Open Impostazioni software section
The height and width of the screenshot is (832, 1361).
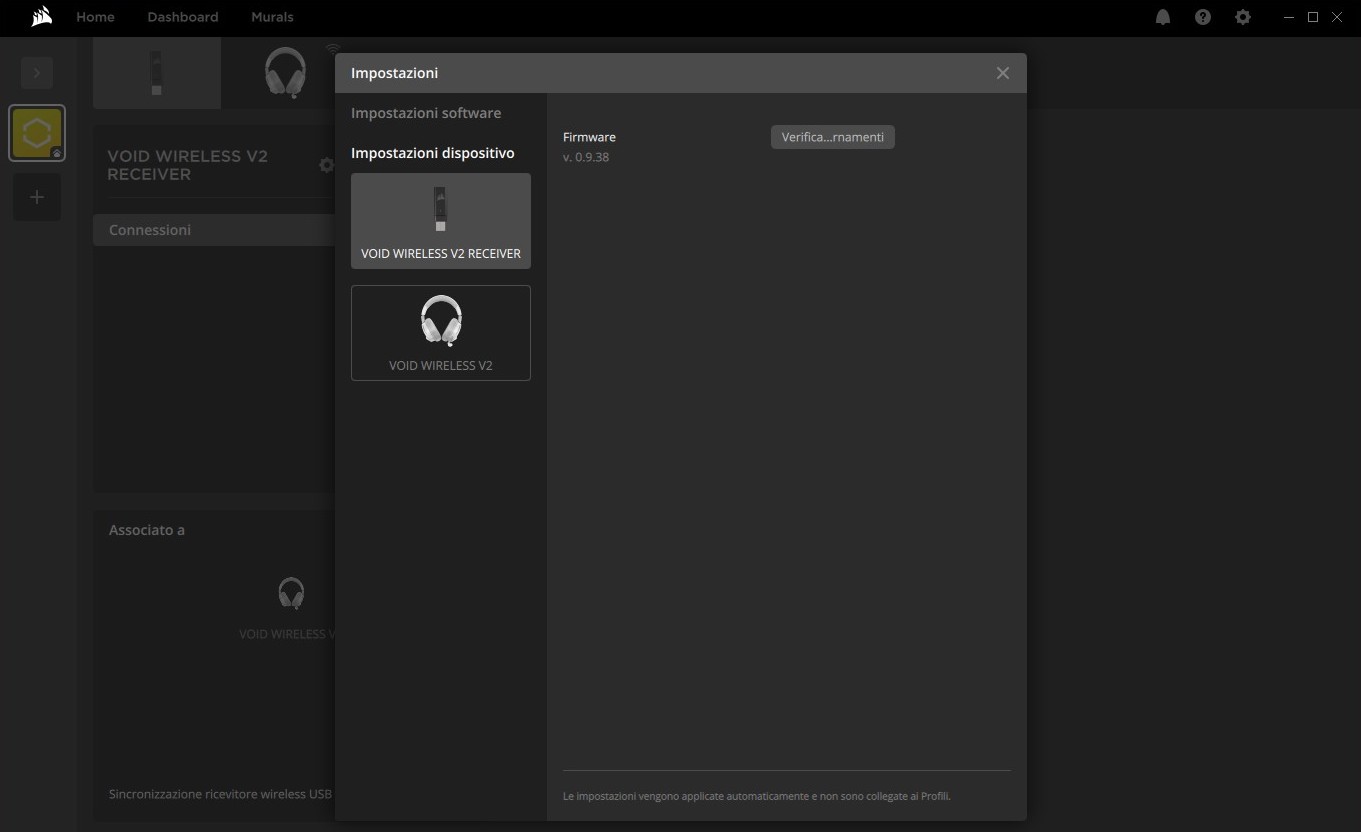point(426,113)
